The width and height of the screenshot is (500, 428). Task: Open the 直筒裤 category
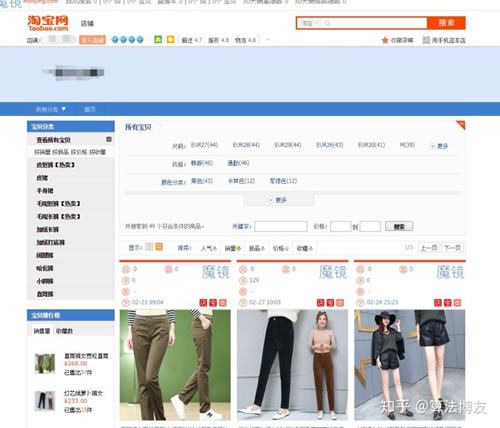[45, 294]
